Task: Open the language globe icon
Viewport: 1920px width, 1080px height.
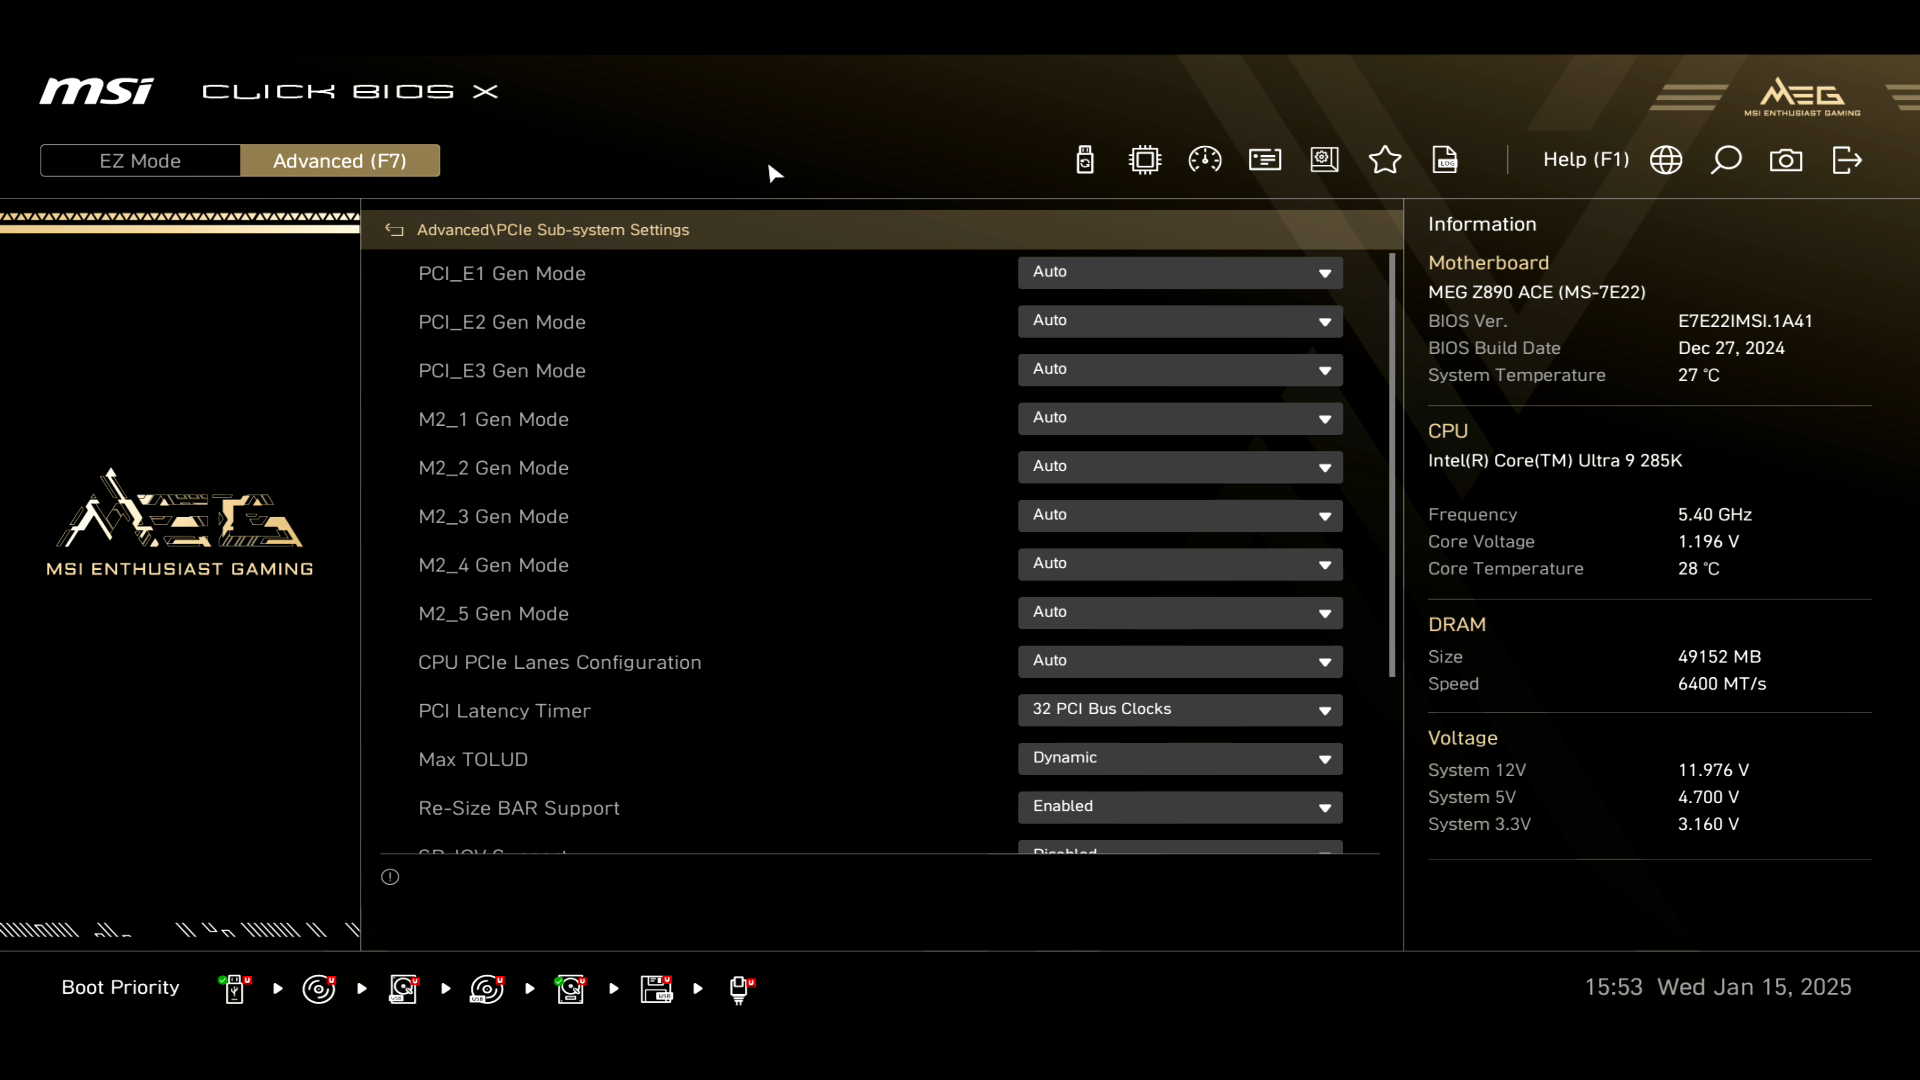Action: point(1666,160)
